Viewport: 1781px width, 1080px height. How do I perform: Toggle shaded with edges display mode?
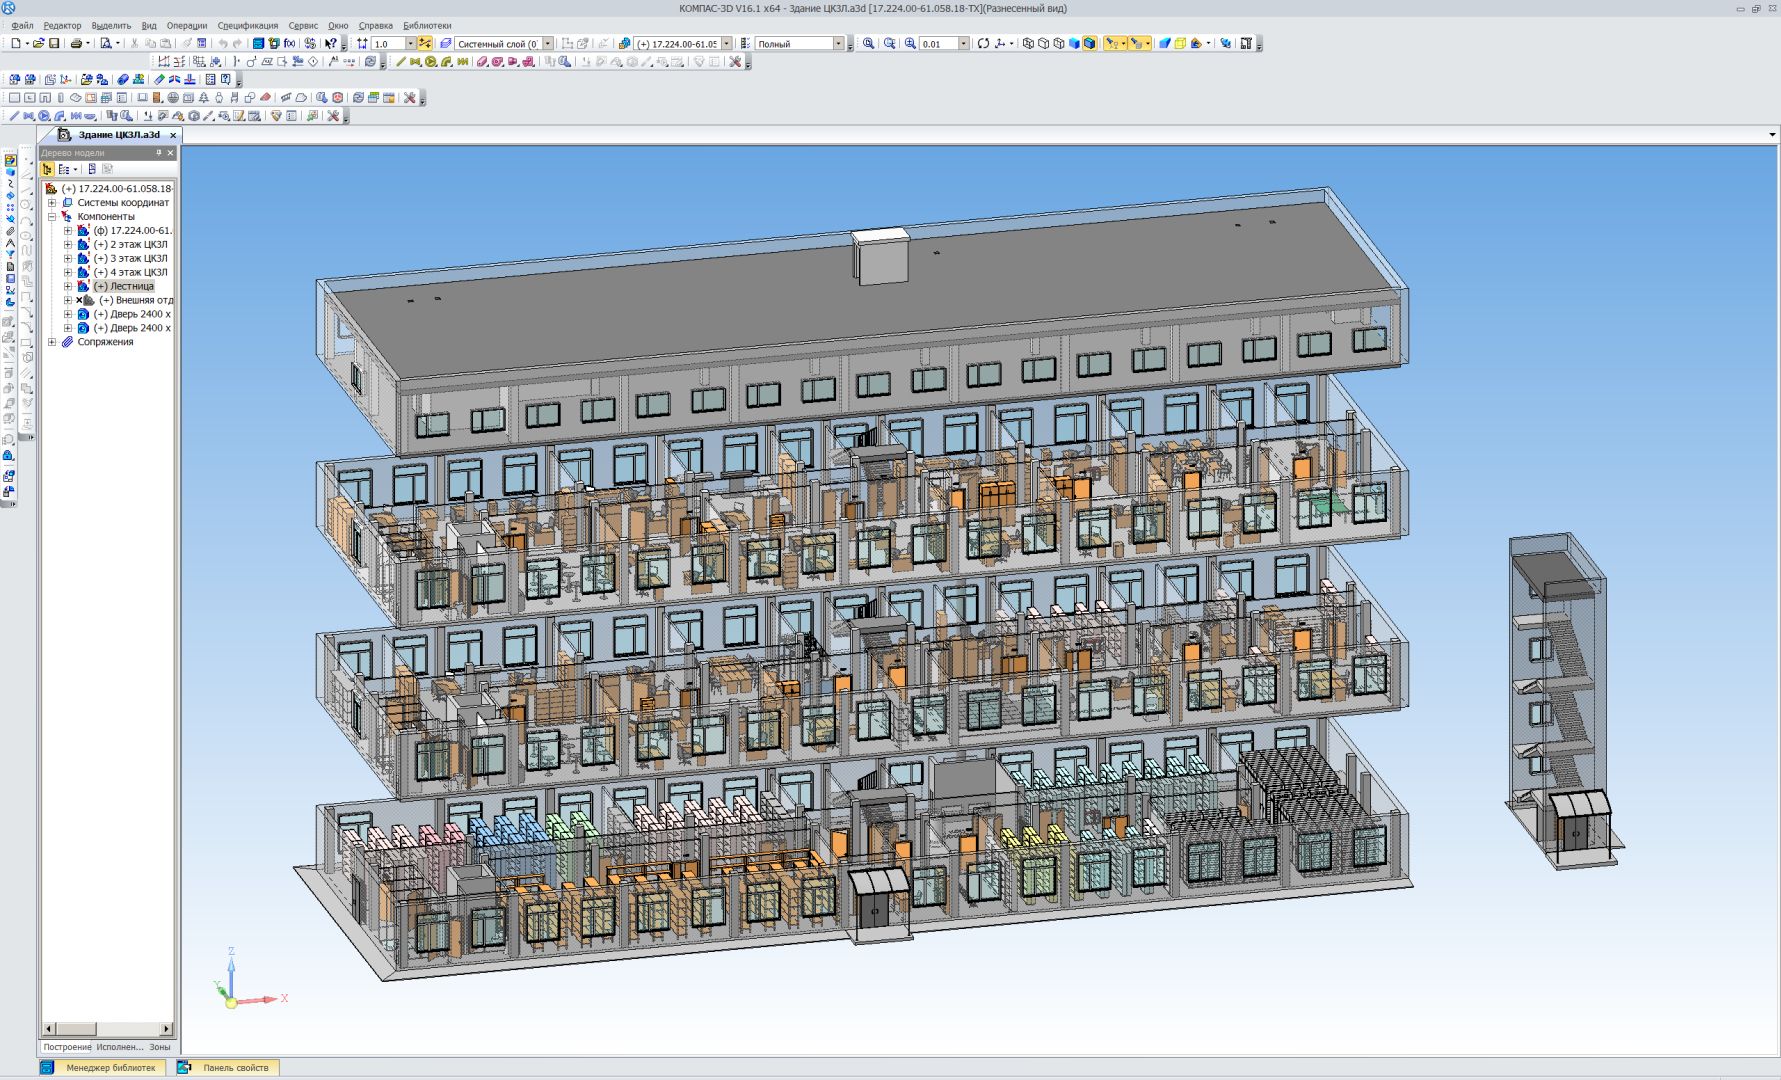pyautogui.click(x=1089, y=44)
